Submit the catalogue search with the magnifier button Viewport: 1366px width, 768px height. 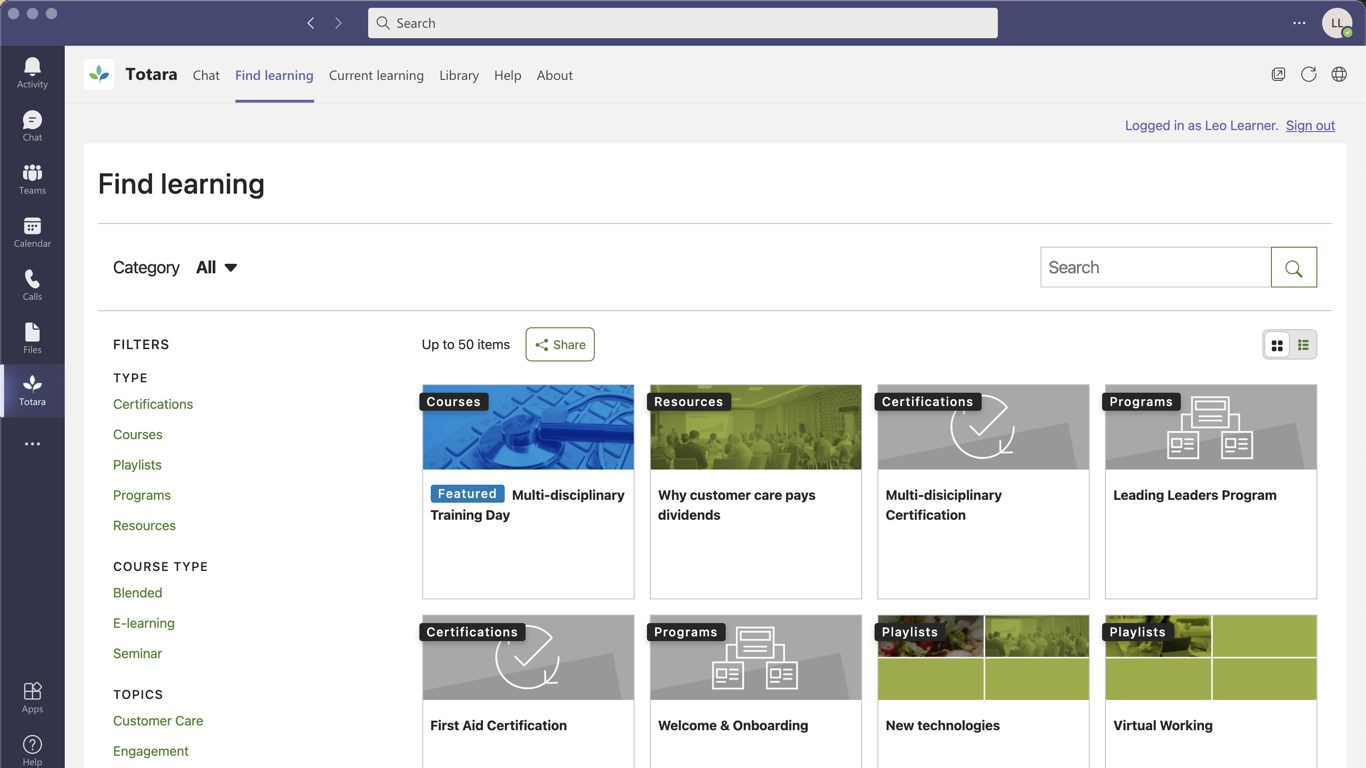[x=1294, y=267]
